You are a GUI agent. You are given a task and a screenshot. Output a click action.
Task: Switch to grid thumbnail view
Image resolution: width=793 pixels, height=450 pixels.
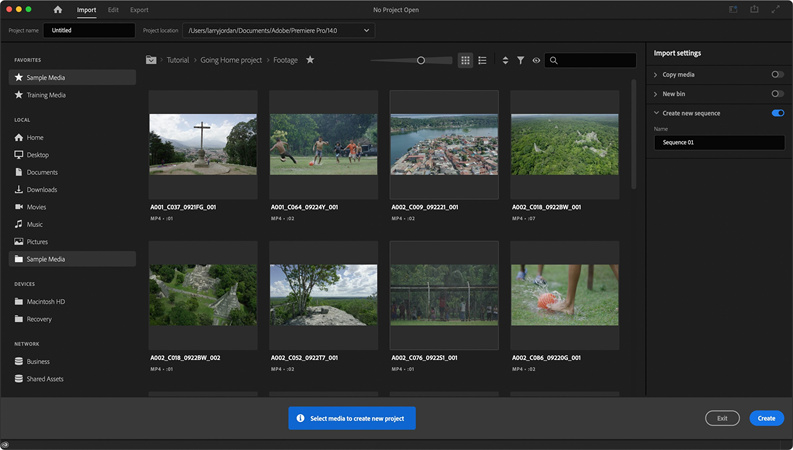(x=465, y=60)
